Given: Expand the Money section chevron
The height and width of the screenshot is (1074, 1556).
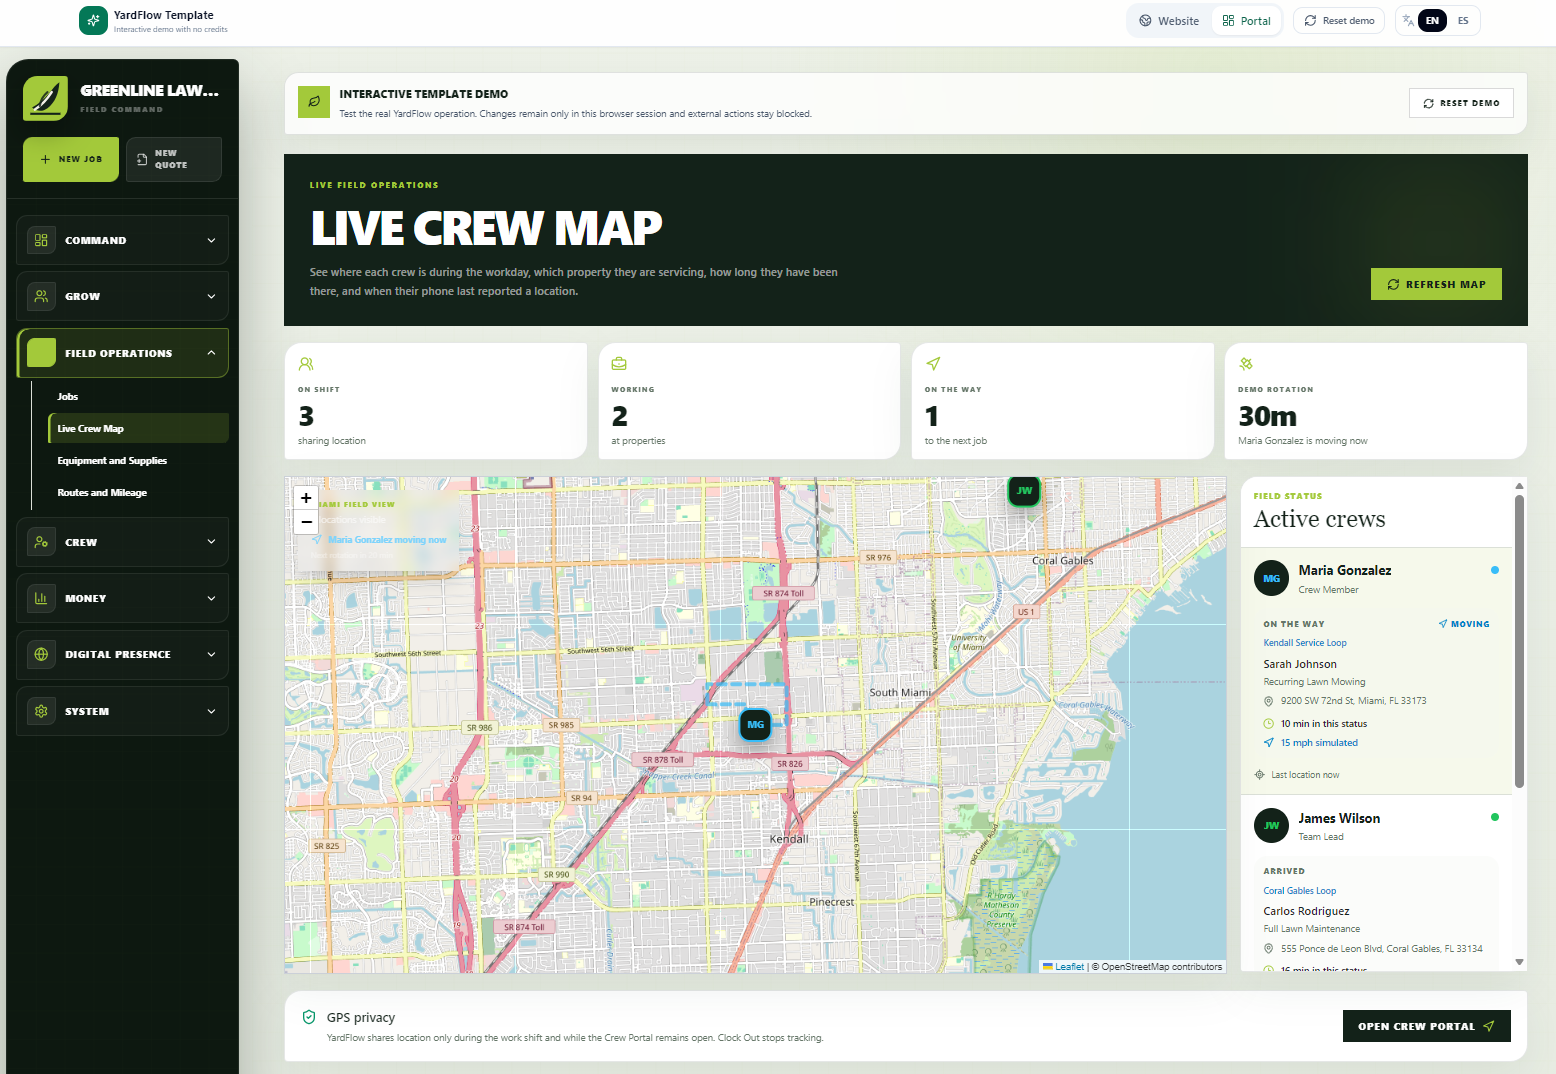Looking at the screenshot, I should pos(211,598).
